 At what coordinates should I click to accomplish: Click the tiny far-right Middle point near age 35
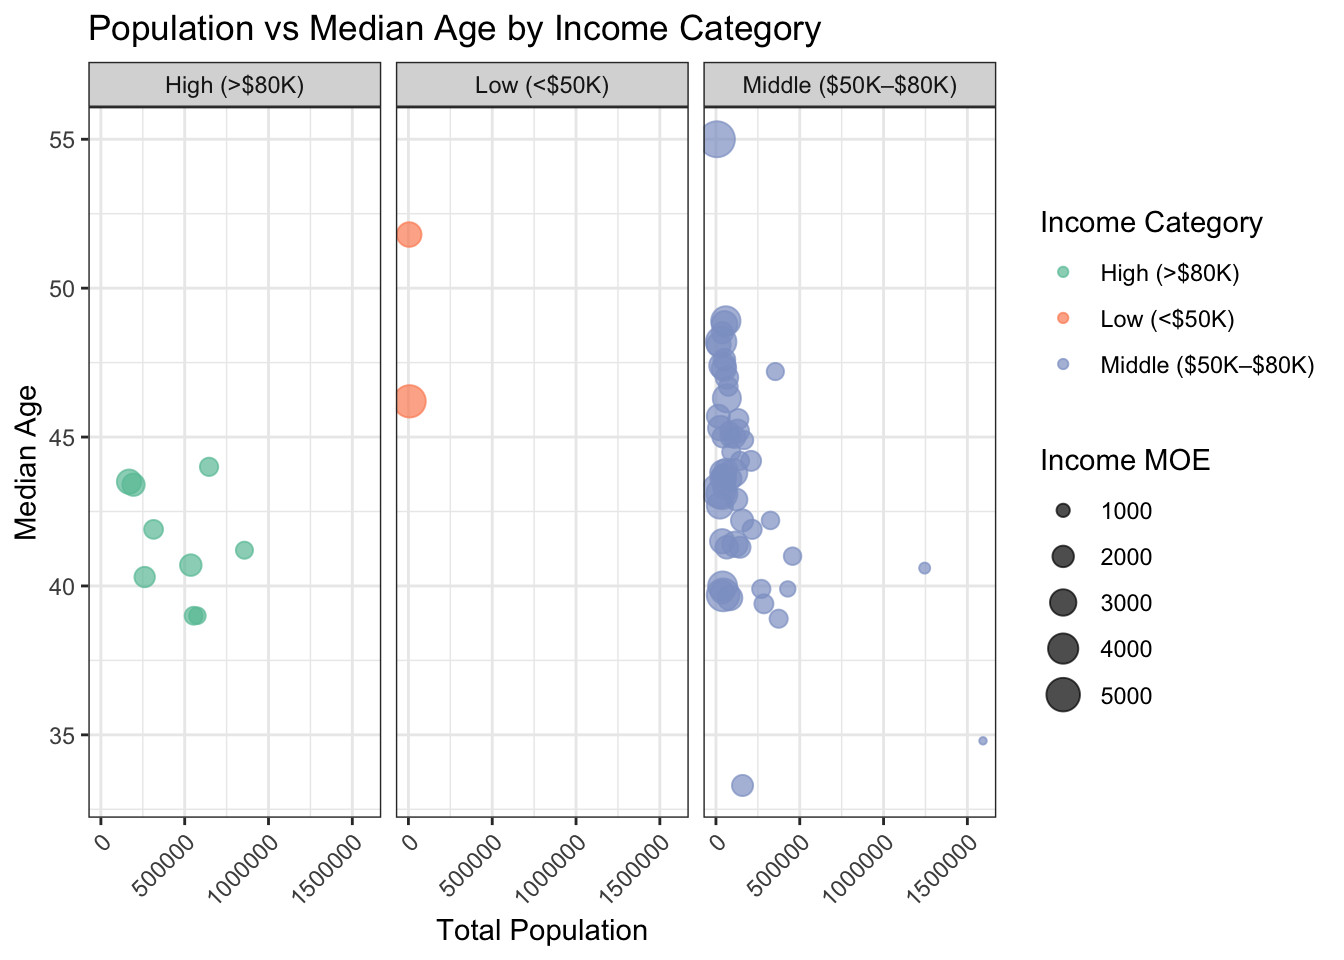click(x=983, y=741)
